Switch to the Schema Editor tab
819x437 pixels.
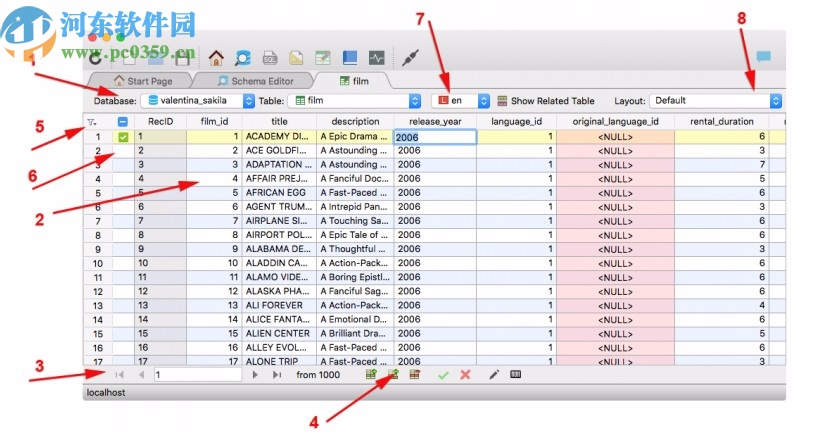coord(255,81)
